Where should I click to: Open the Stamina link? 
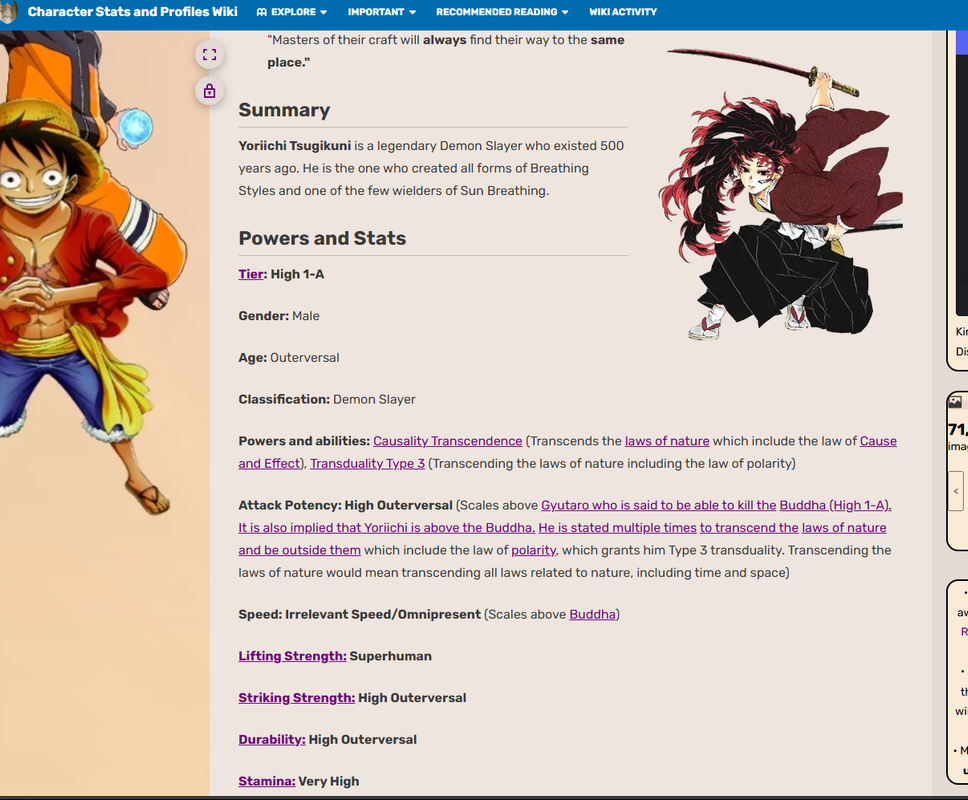tap(267, 781)
